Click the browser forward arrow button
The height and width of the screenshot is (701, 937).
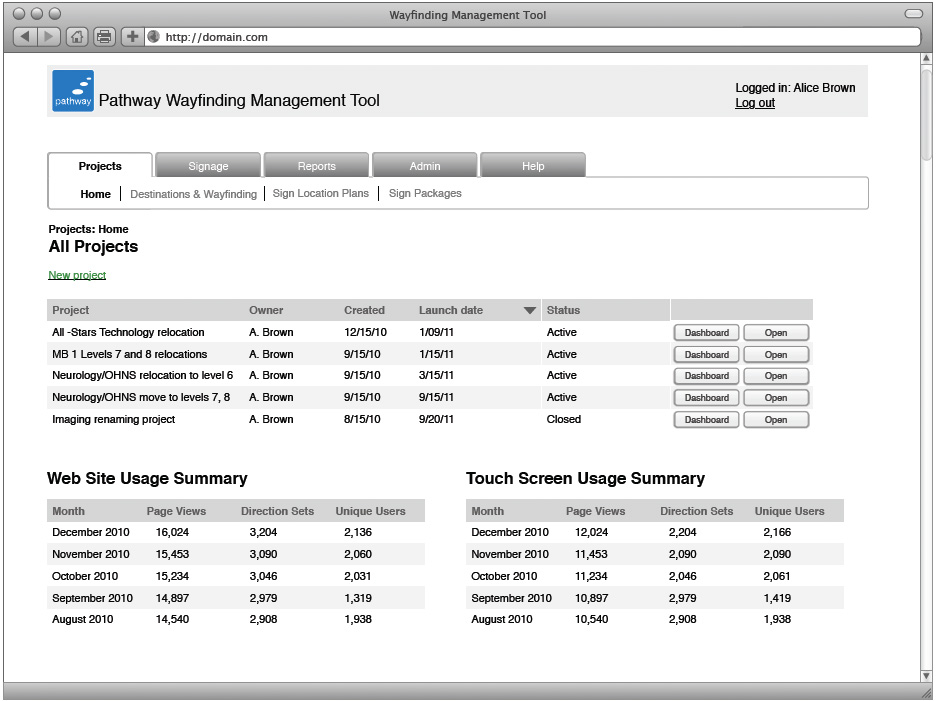point(49,37)
